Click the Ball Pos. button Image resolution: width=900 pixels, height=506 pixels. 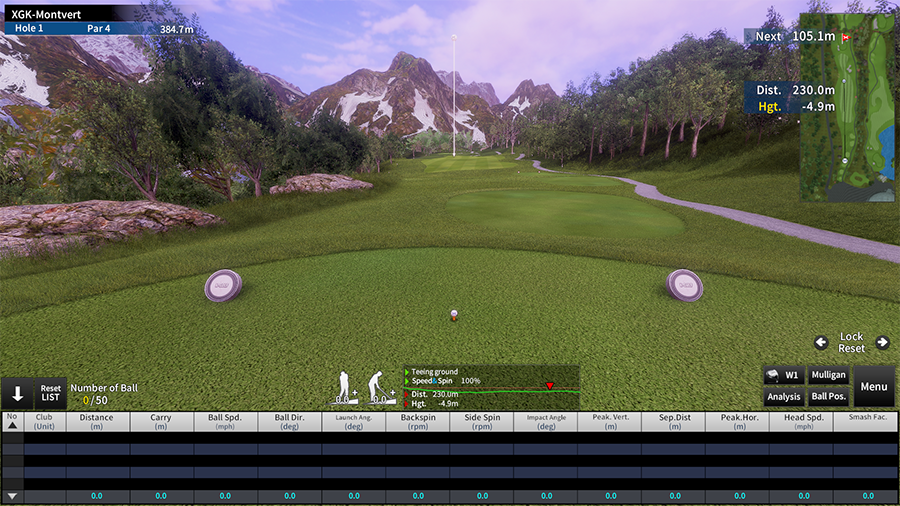[x=828, y=397]
